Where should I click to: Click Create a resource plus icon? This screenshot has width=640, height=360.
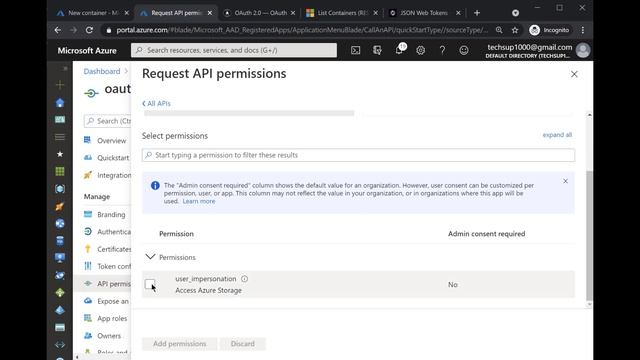click(60, 85)
